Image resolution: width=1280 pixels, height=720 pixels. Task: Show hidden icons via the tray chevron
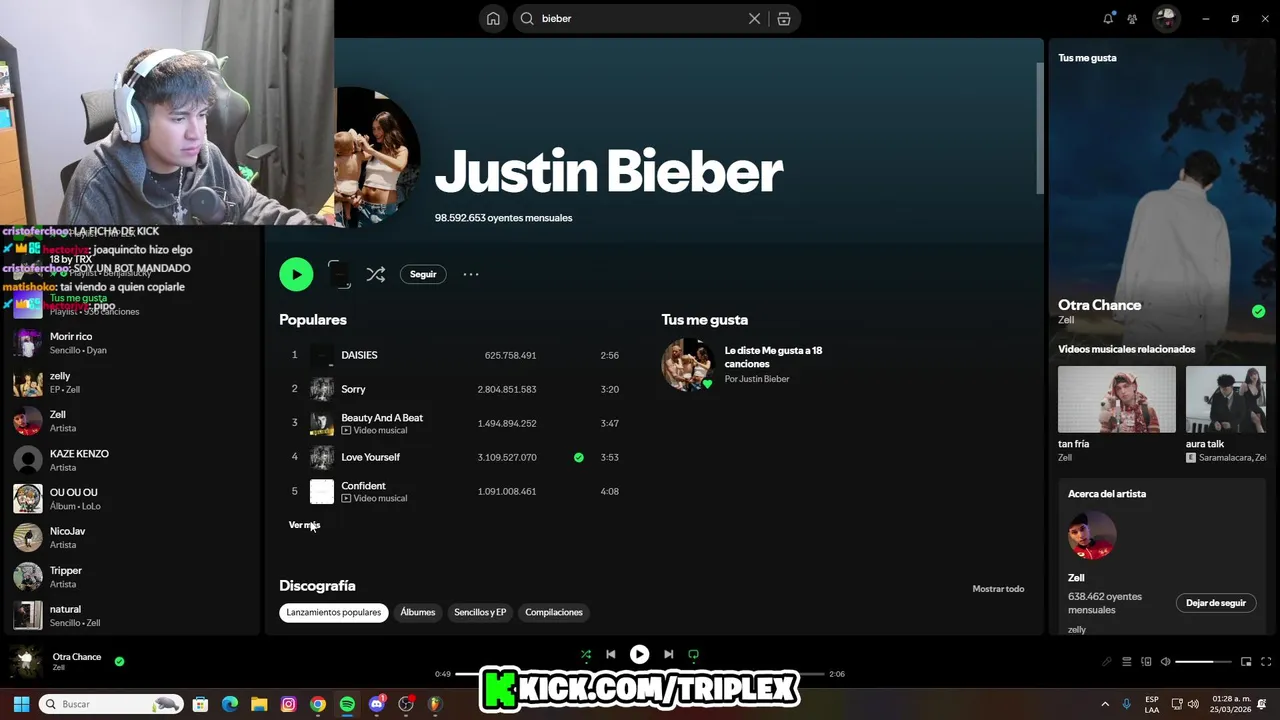pyautogui.click(x=1105, y=704)
